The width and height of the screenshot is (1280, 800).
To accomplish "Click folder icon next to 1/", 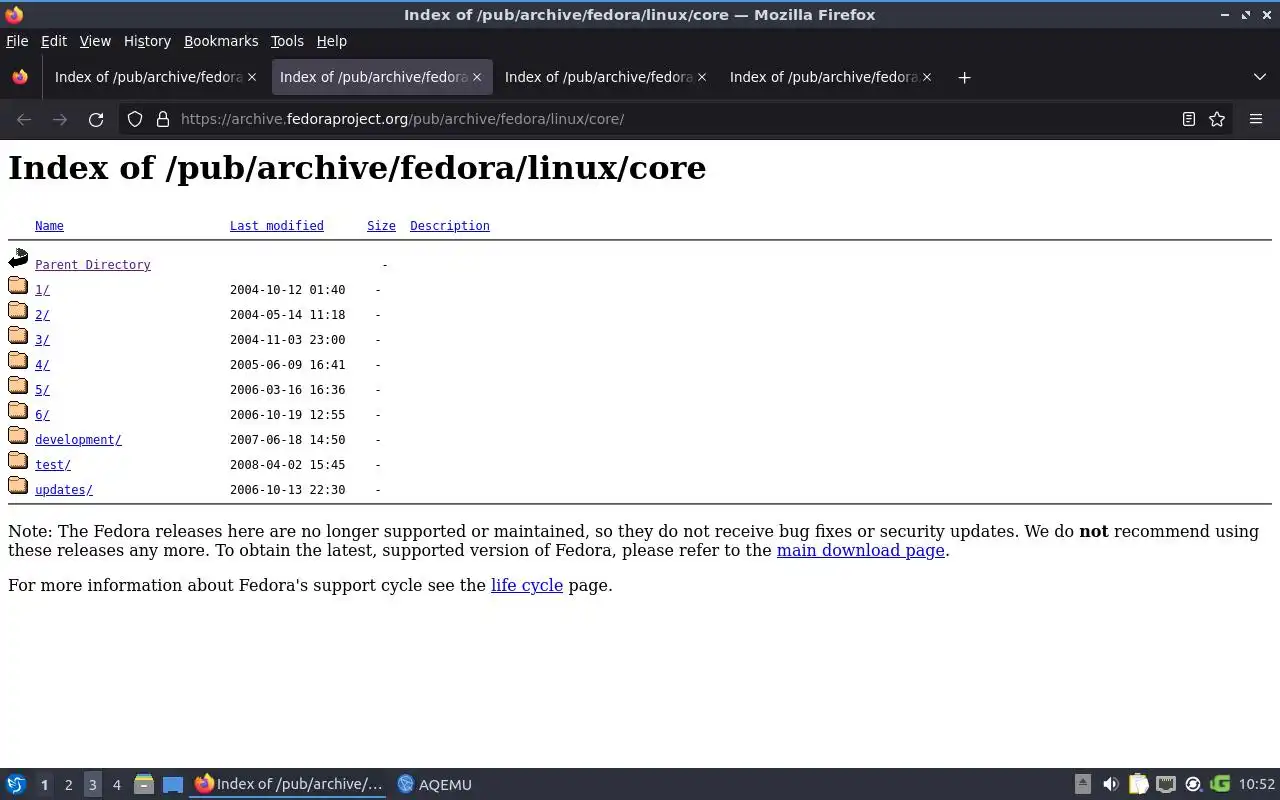I will point(18,286).
